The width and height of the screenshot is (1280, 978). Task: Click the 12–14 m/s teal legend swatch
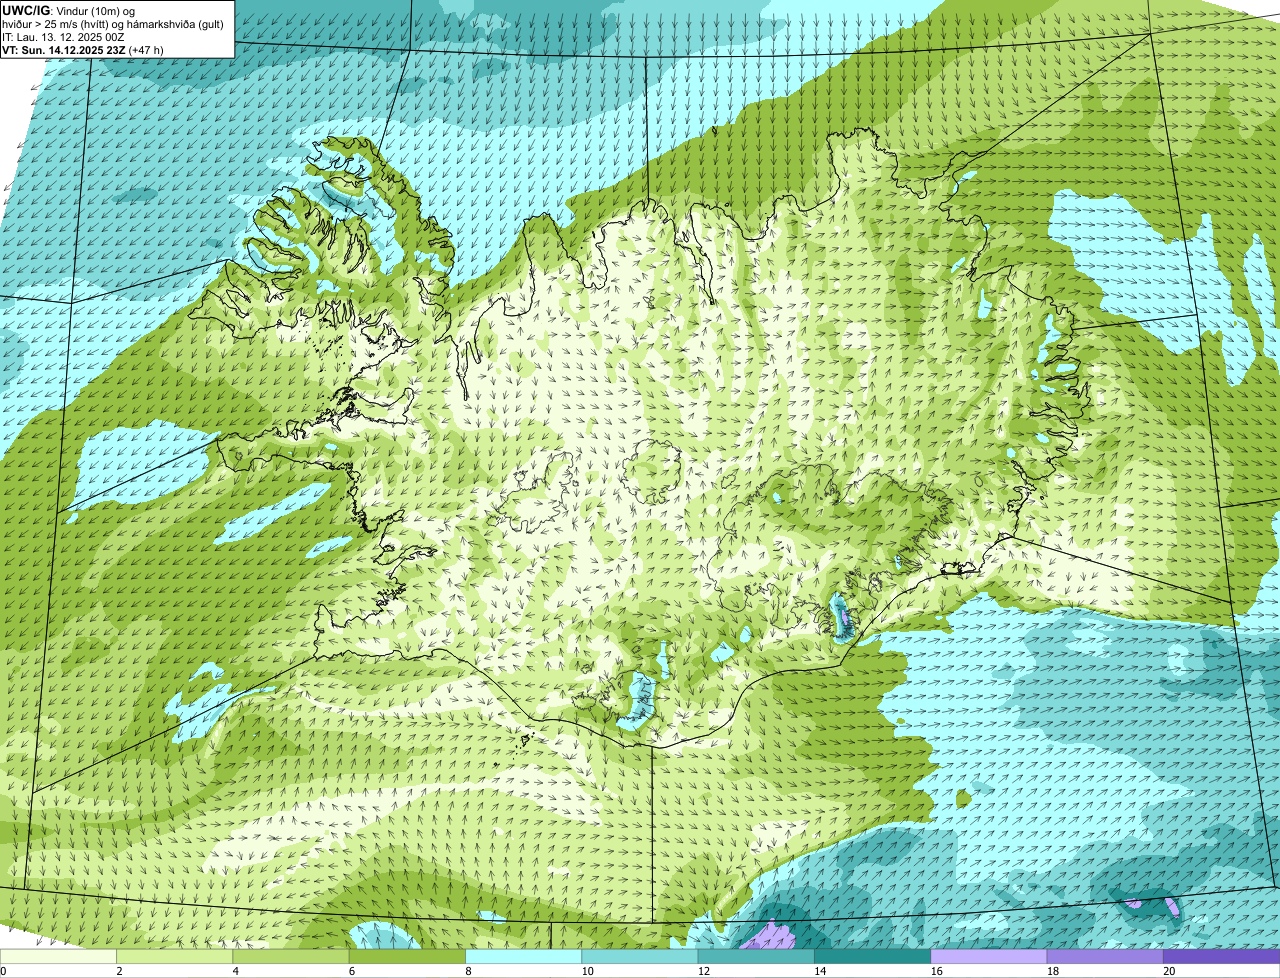[756, 957]
